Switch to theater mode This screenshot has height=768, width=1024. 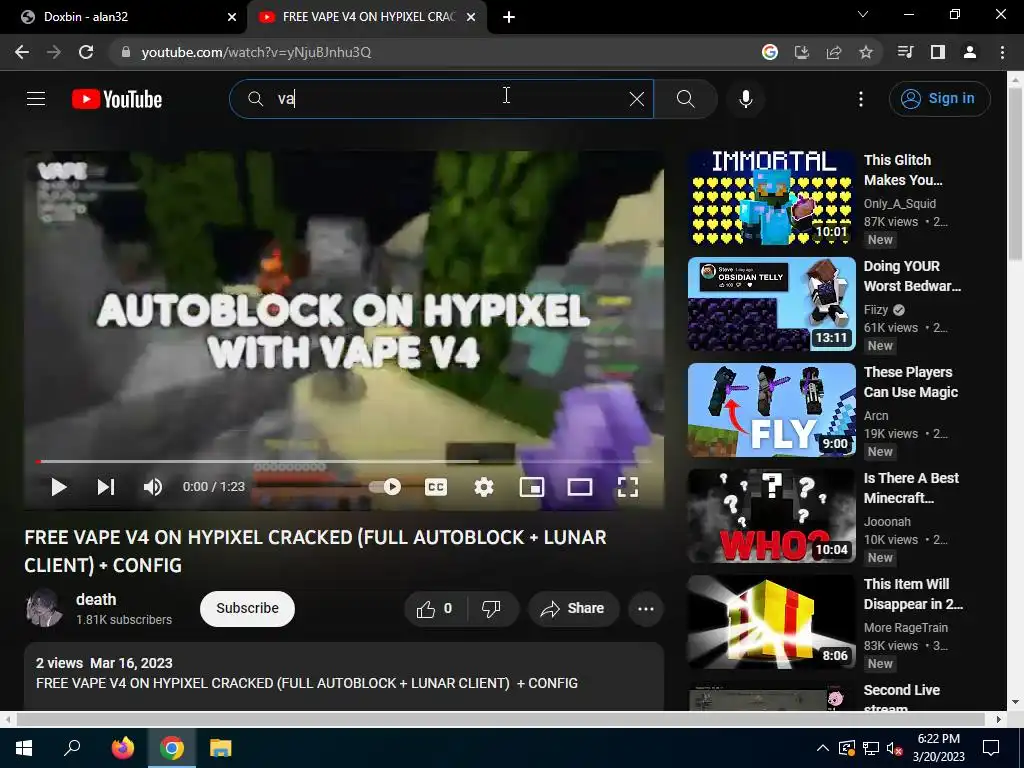(579, 487)
